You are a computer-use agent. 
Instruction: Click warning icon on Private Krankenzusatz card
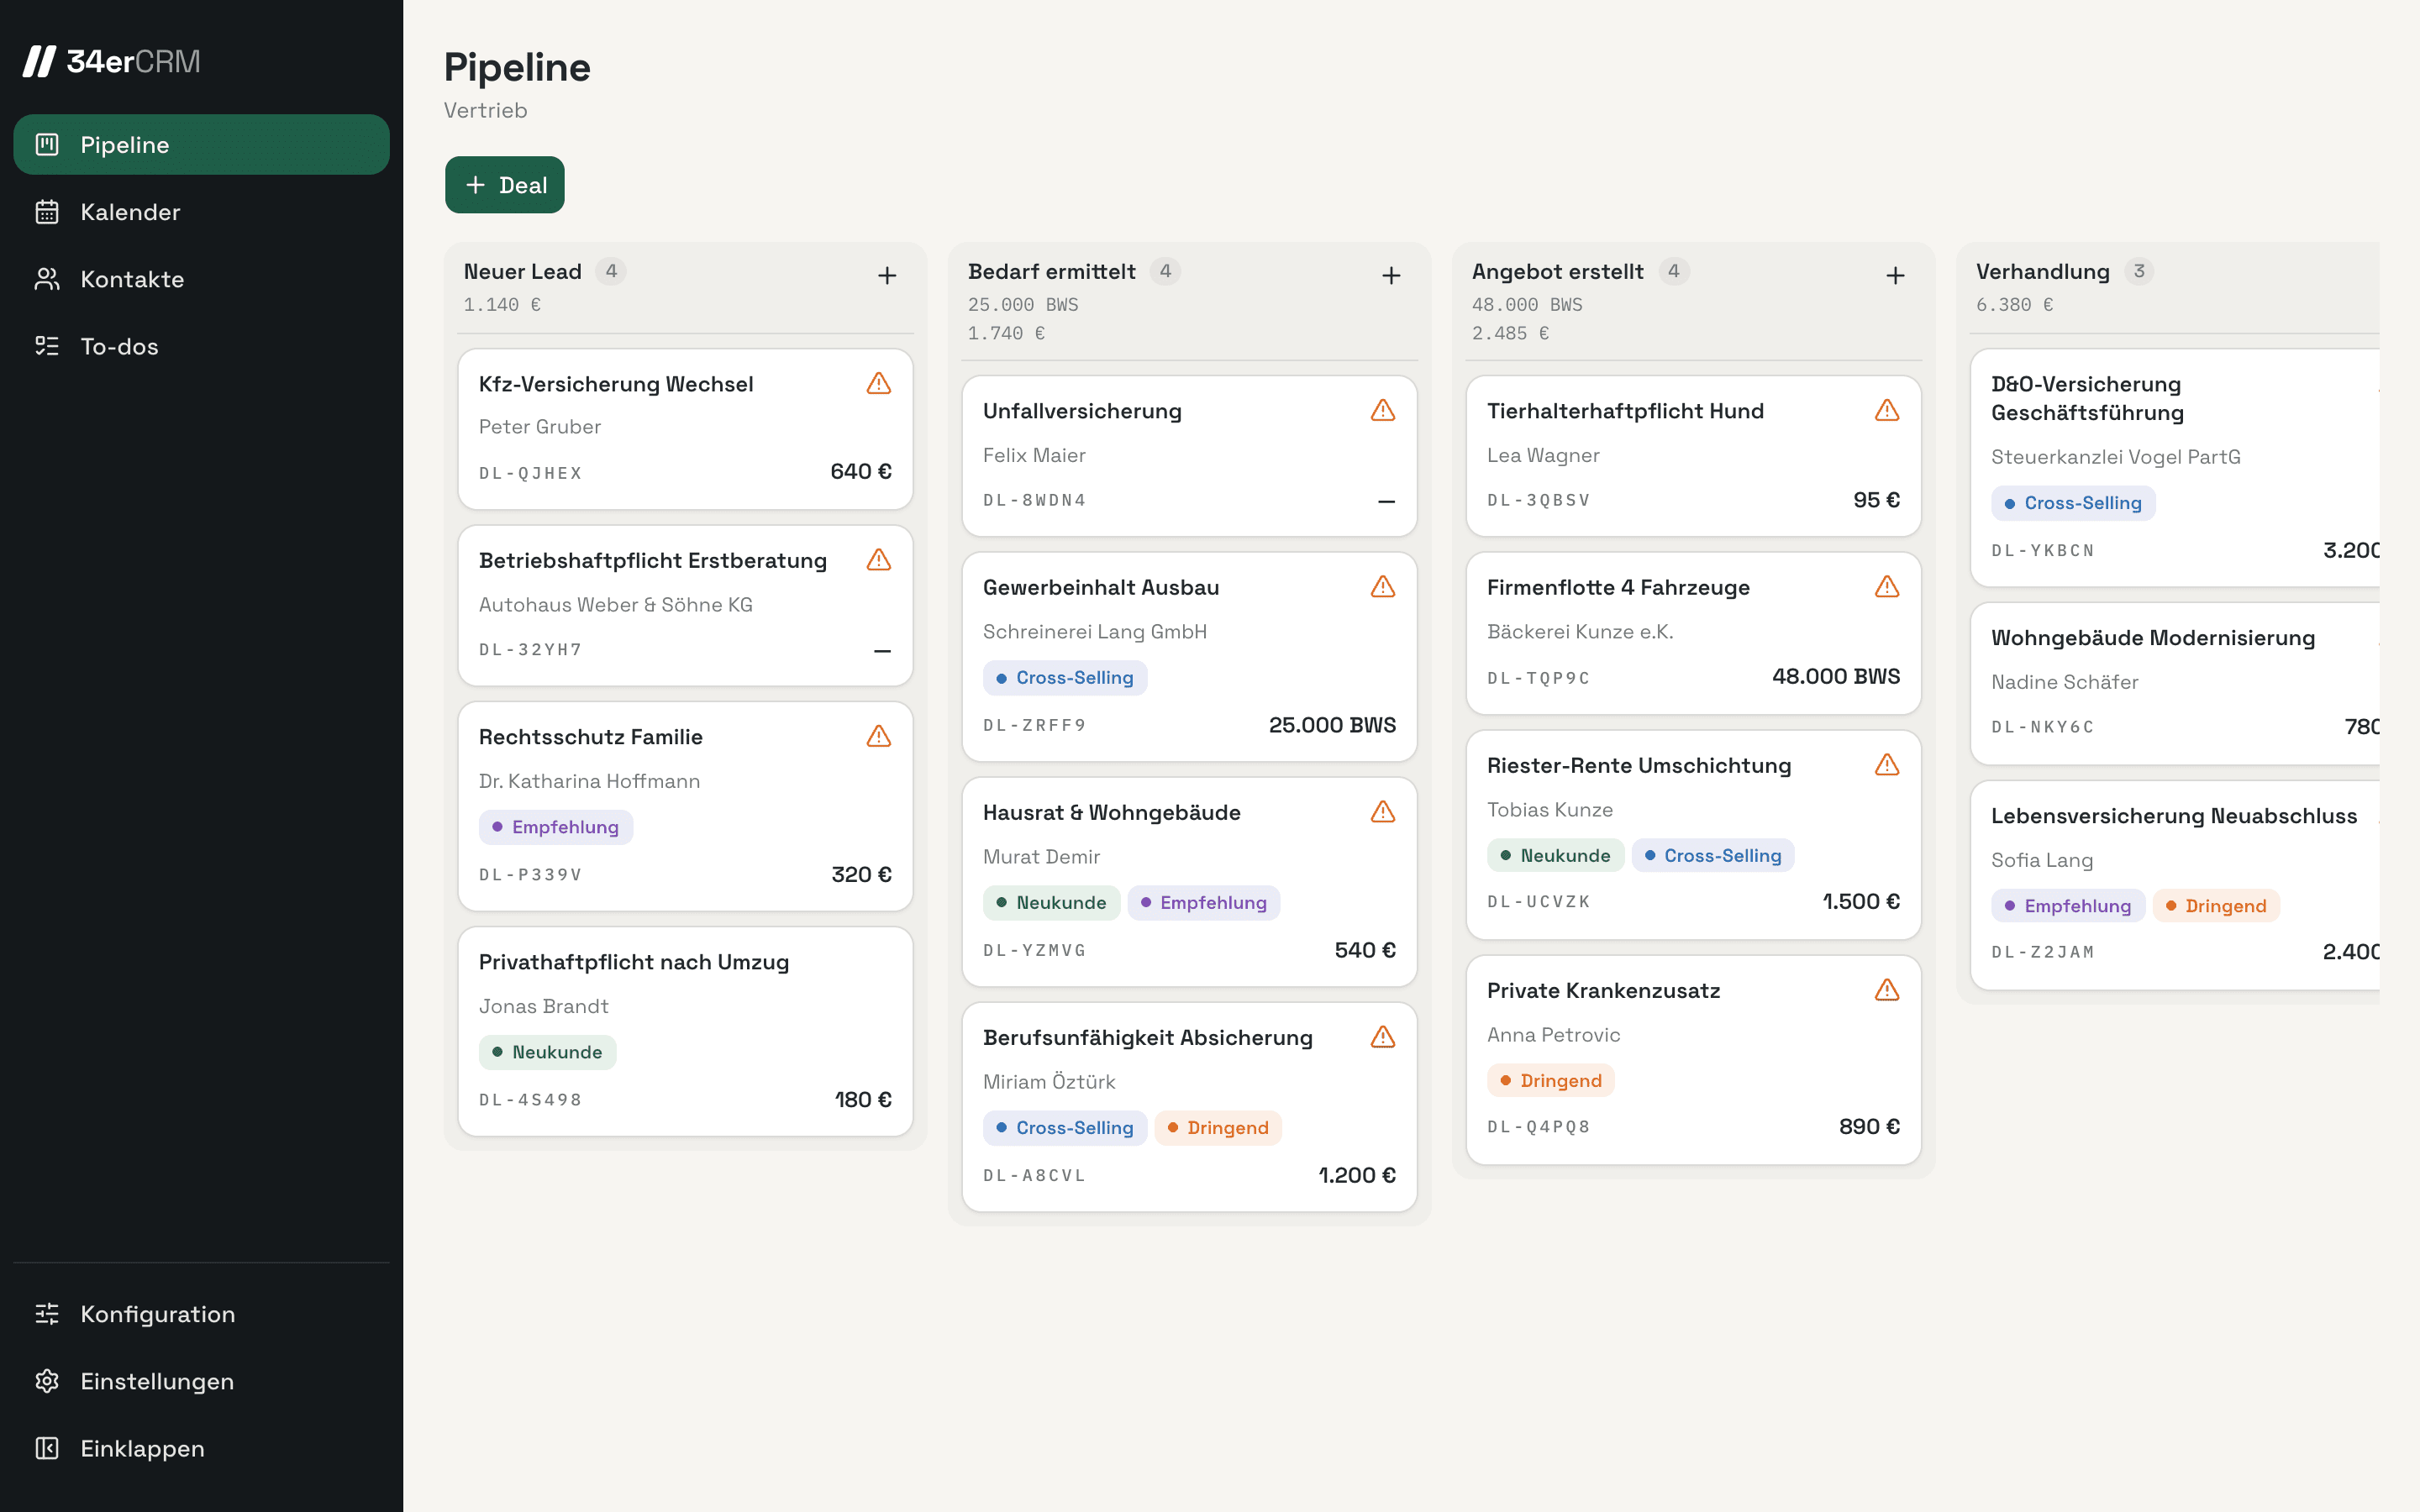pyautogui.click(x=1887, y=990)
